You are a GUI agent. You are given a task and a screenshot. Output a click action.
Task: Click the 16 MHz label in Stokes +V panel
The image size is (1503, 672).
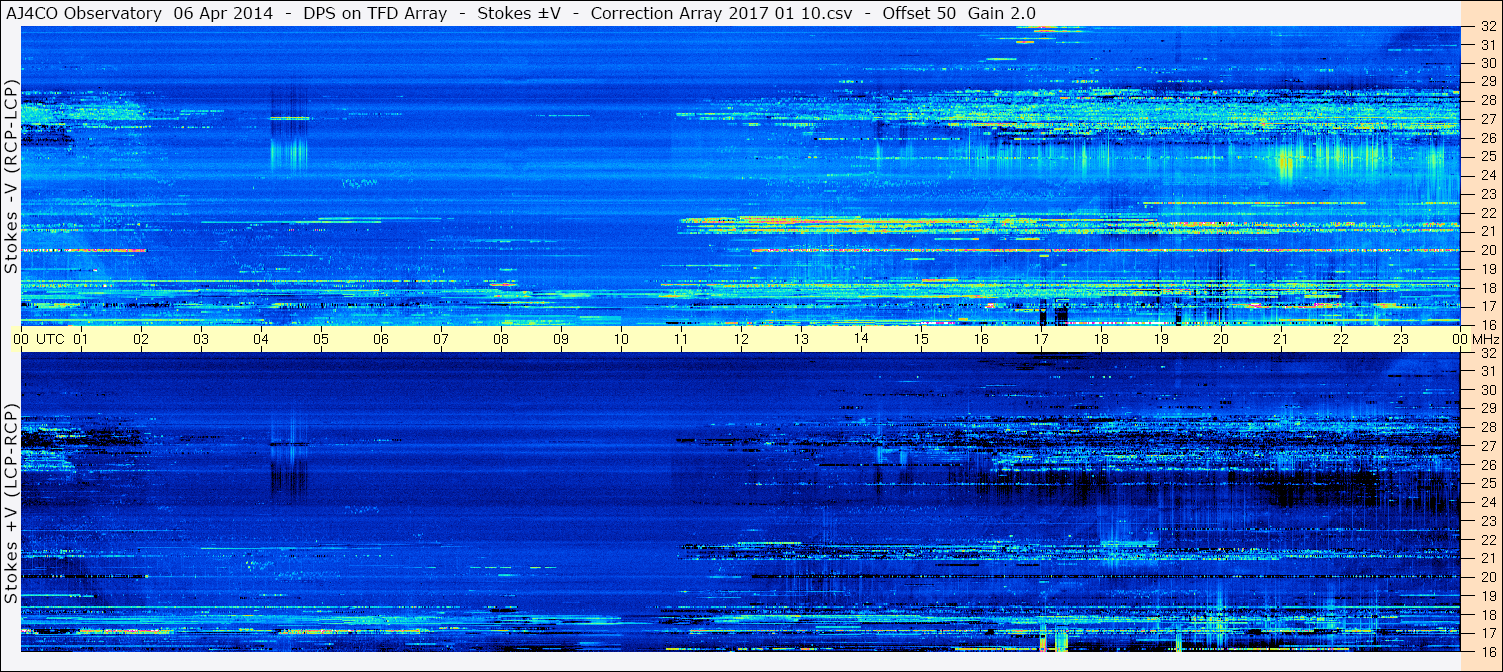(1487, 651)
